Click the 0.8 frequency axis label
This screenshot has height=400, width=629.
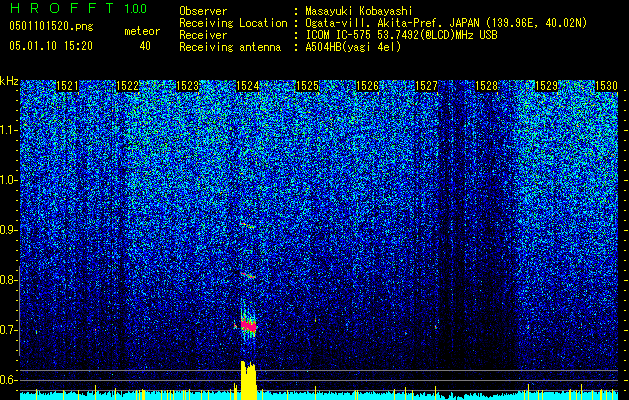8,280
